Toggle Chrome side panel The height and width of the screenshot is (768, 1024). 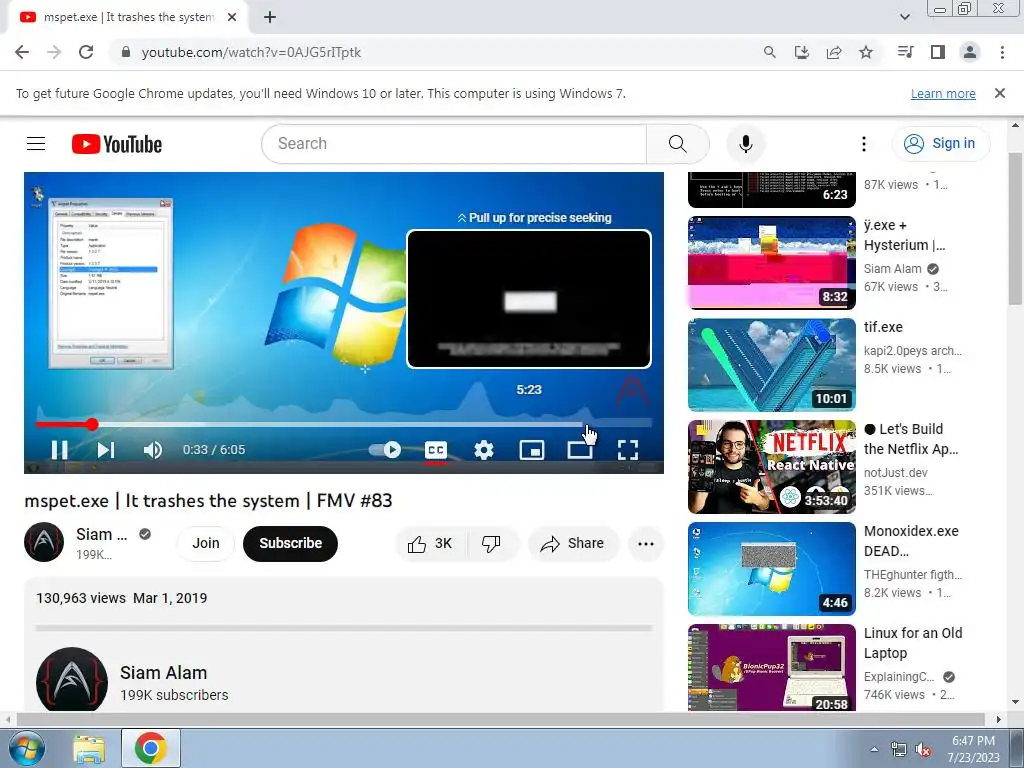click(x=938, y=52)
